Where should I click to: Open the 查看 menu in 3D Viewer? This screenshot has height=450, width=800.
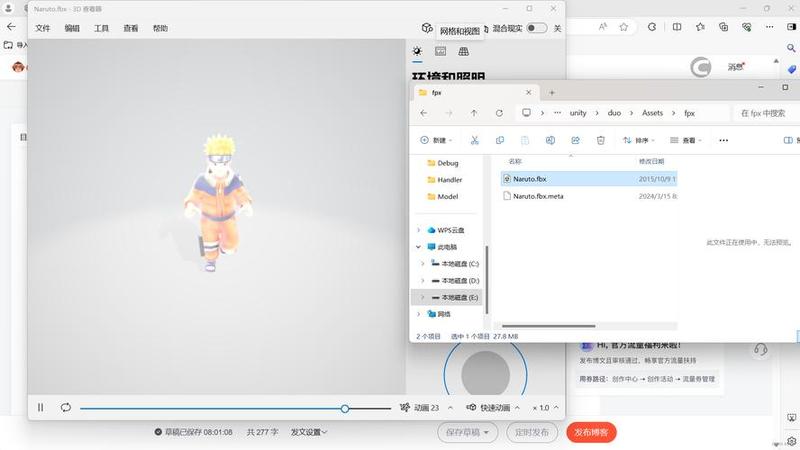click(131, 28)
